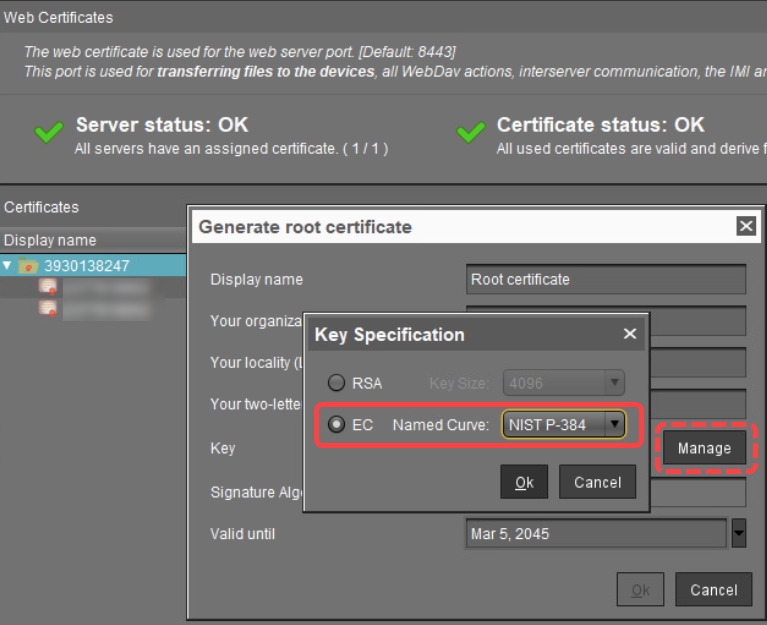Close the Key Specification dialog
Viewport: 767px width, 625px height.
pyautogui.click(x=629, y=334)
